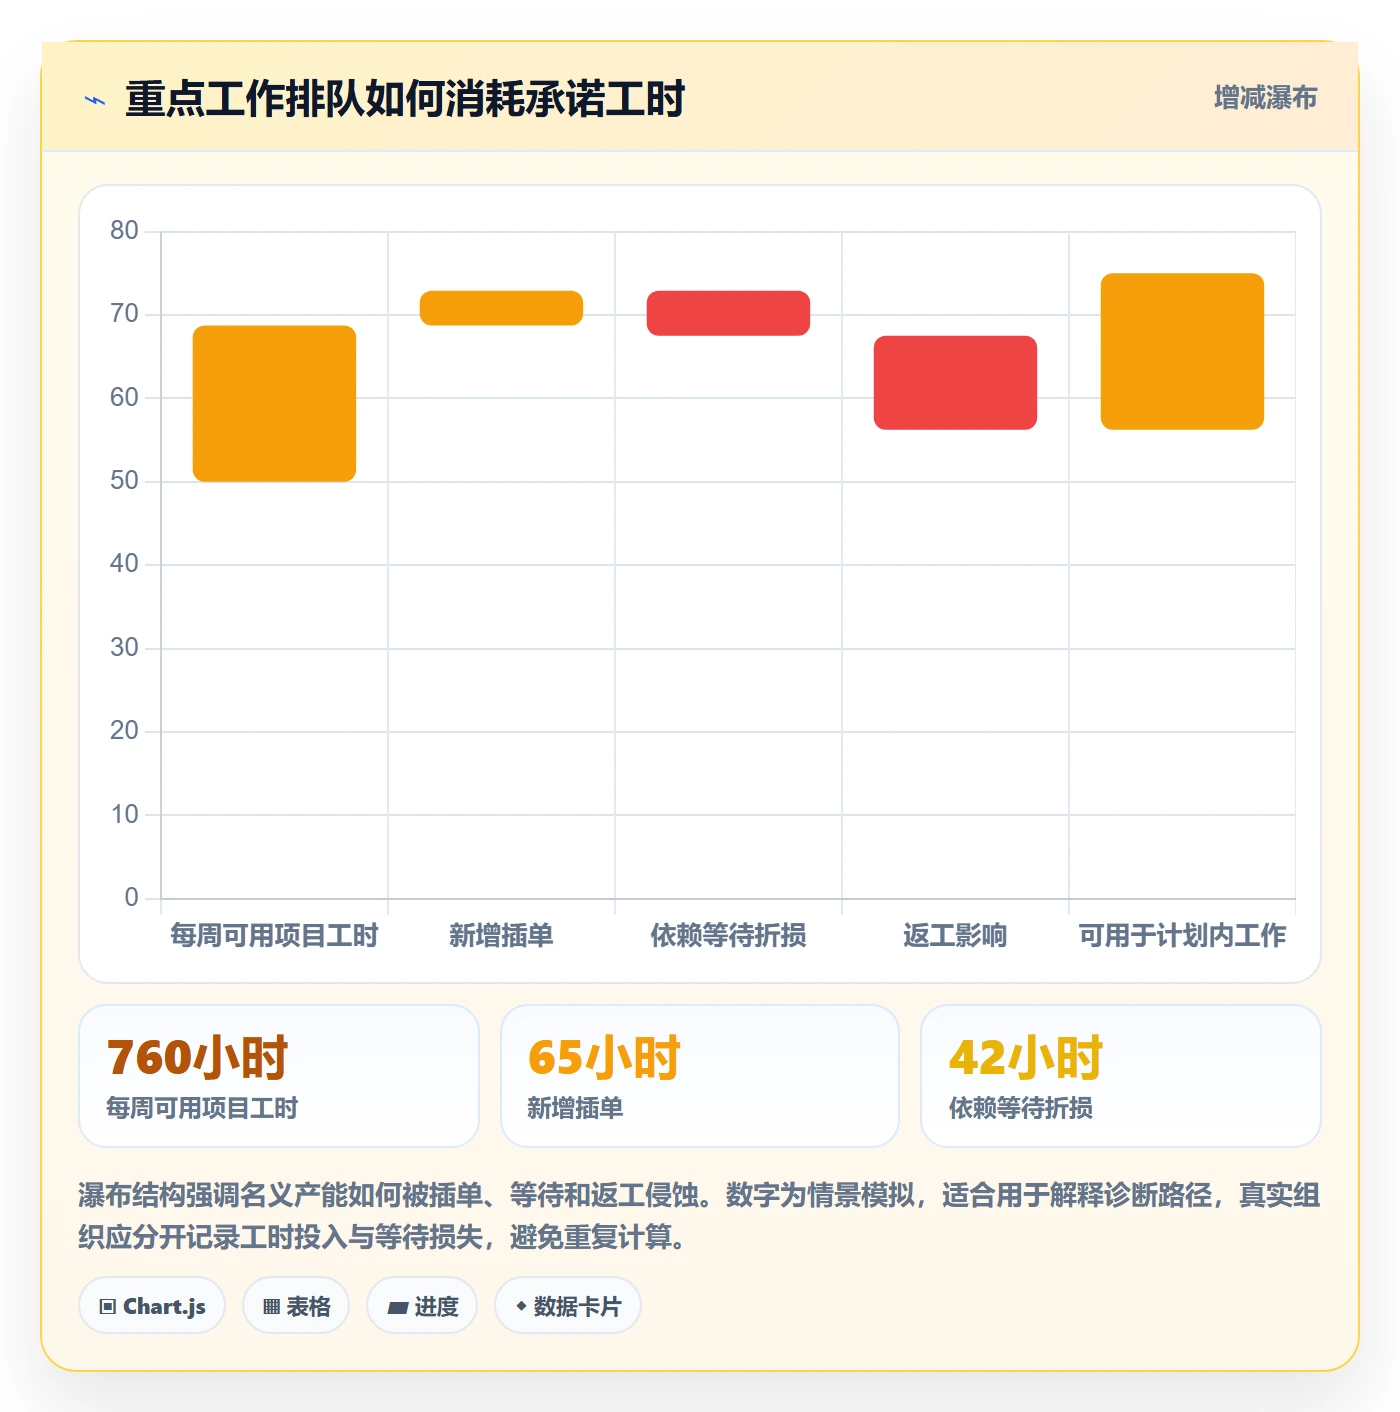Click the description paragraph starting 瀑布结构强调
Image resolution: width=1400 pixels, height=1412 pixels.
coord(700,1216)
